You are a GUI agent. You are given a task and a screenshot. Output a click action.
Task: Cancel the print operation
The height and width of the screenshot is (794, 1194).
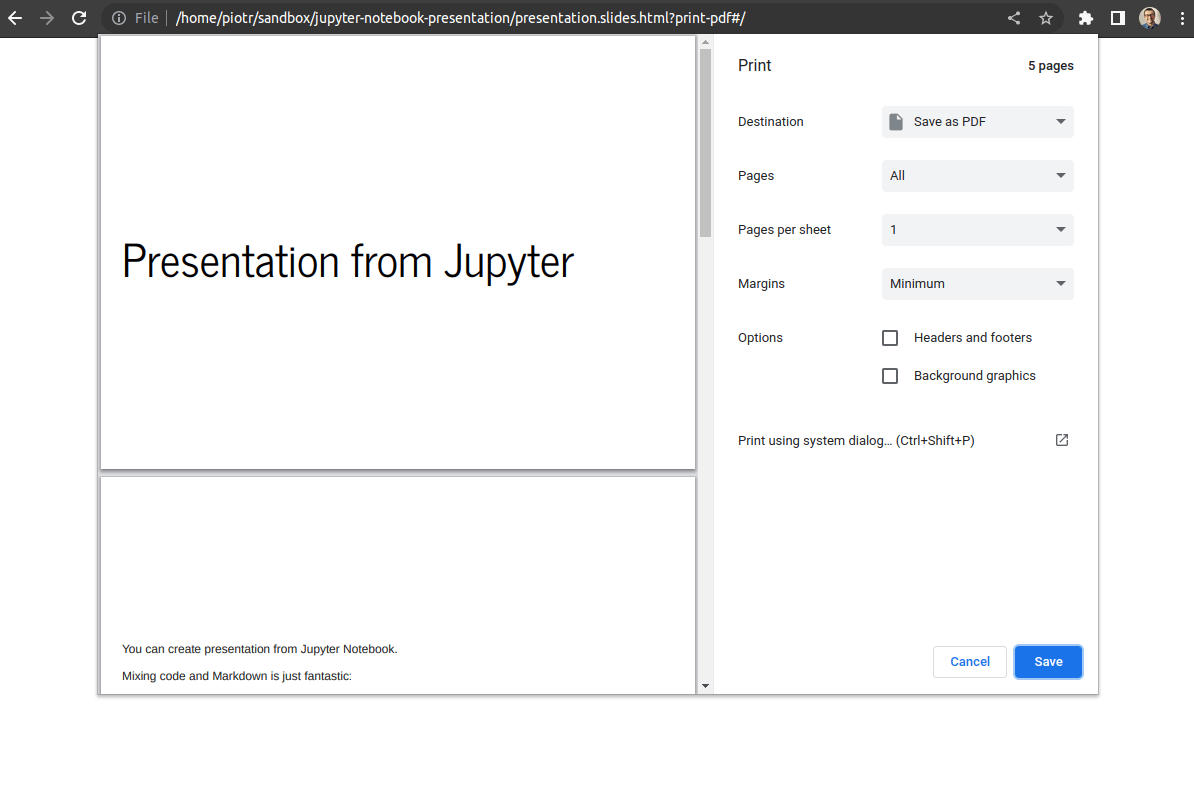coord(969,661)
